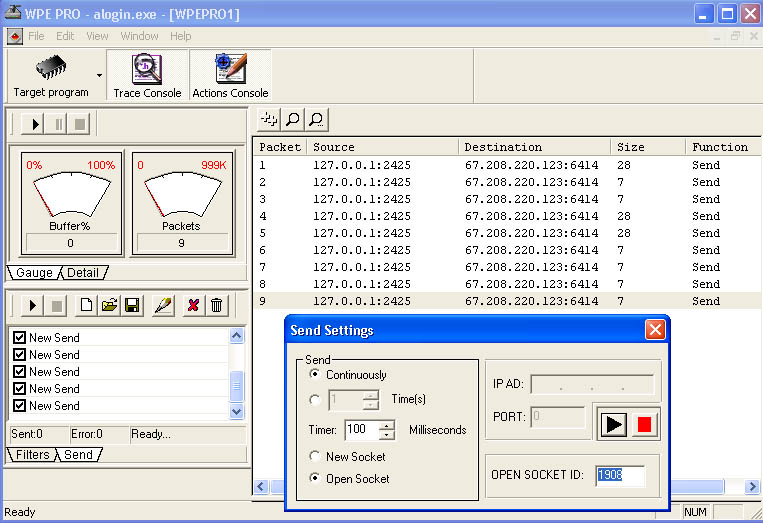
Task: Sort by the Function column header
Action: click(x=723, y=147)
